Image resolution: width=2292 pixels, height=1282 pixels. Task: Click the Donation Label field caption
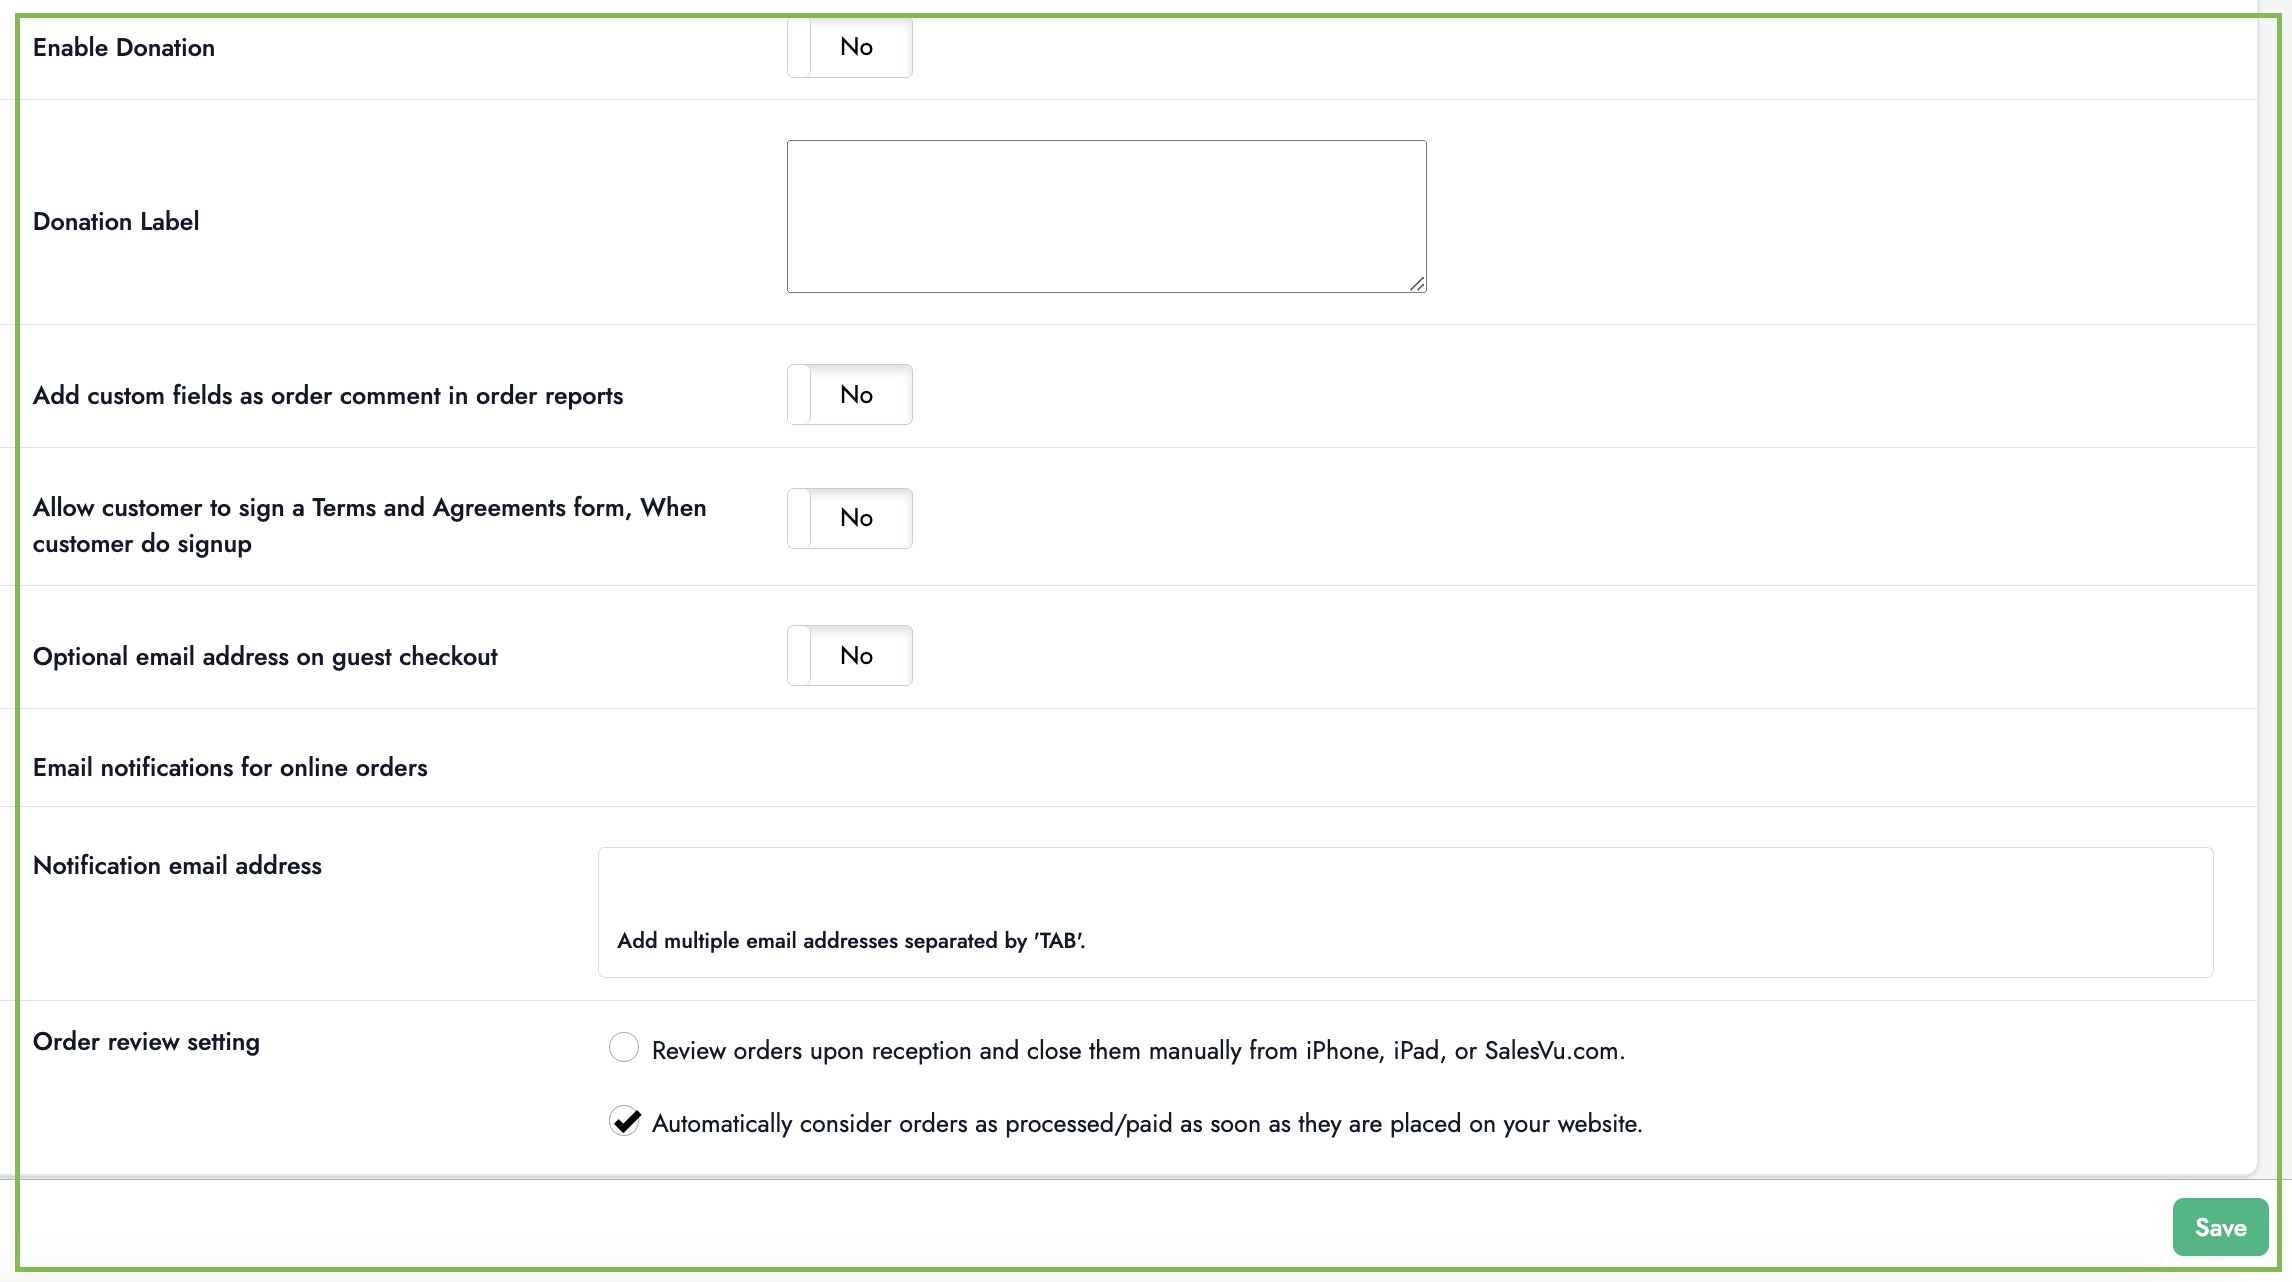116,222
